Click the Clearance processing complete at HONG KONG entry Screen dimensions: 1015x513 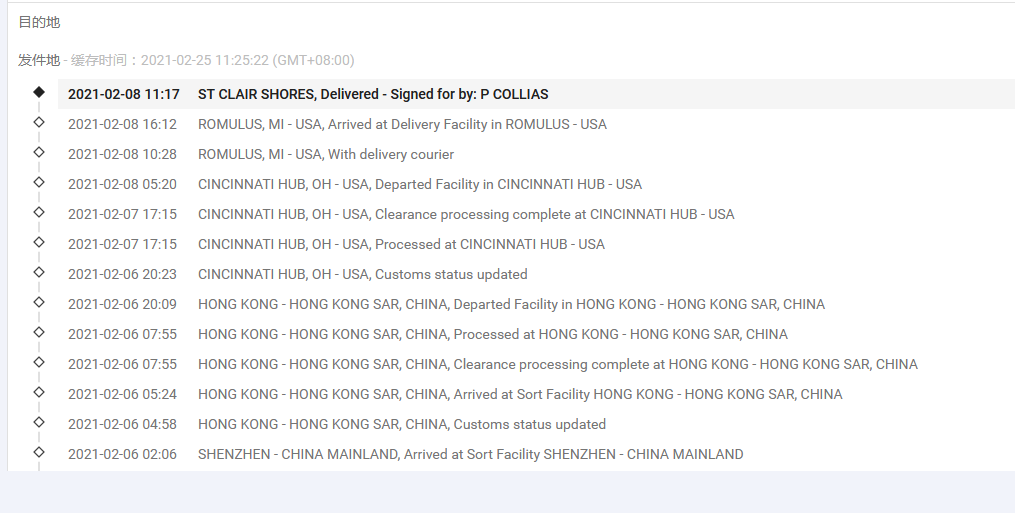tap(558, 364)
